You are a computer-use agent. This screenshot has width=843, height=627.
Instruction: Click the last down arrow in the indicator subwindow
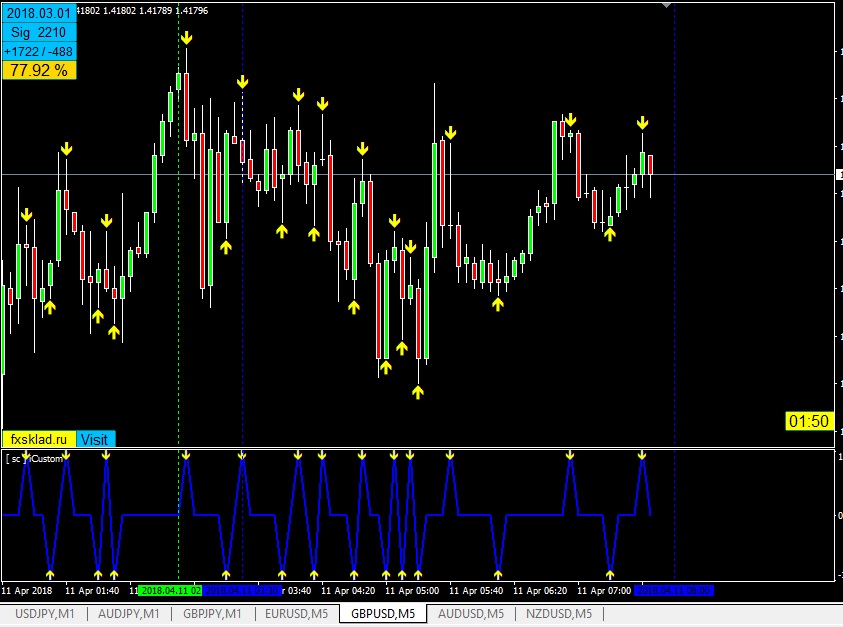click(642, 455)
